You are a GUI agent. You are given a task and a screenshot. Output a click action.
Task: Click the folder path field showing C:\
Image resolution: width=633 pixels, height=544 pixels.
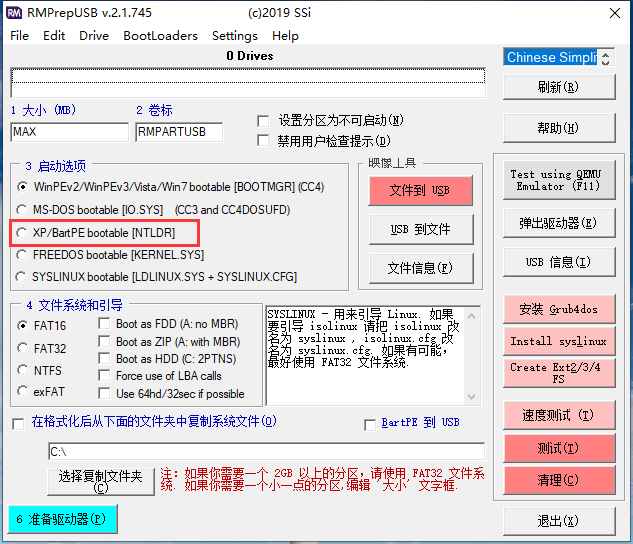click(x=265, y=452)
